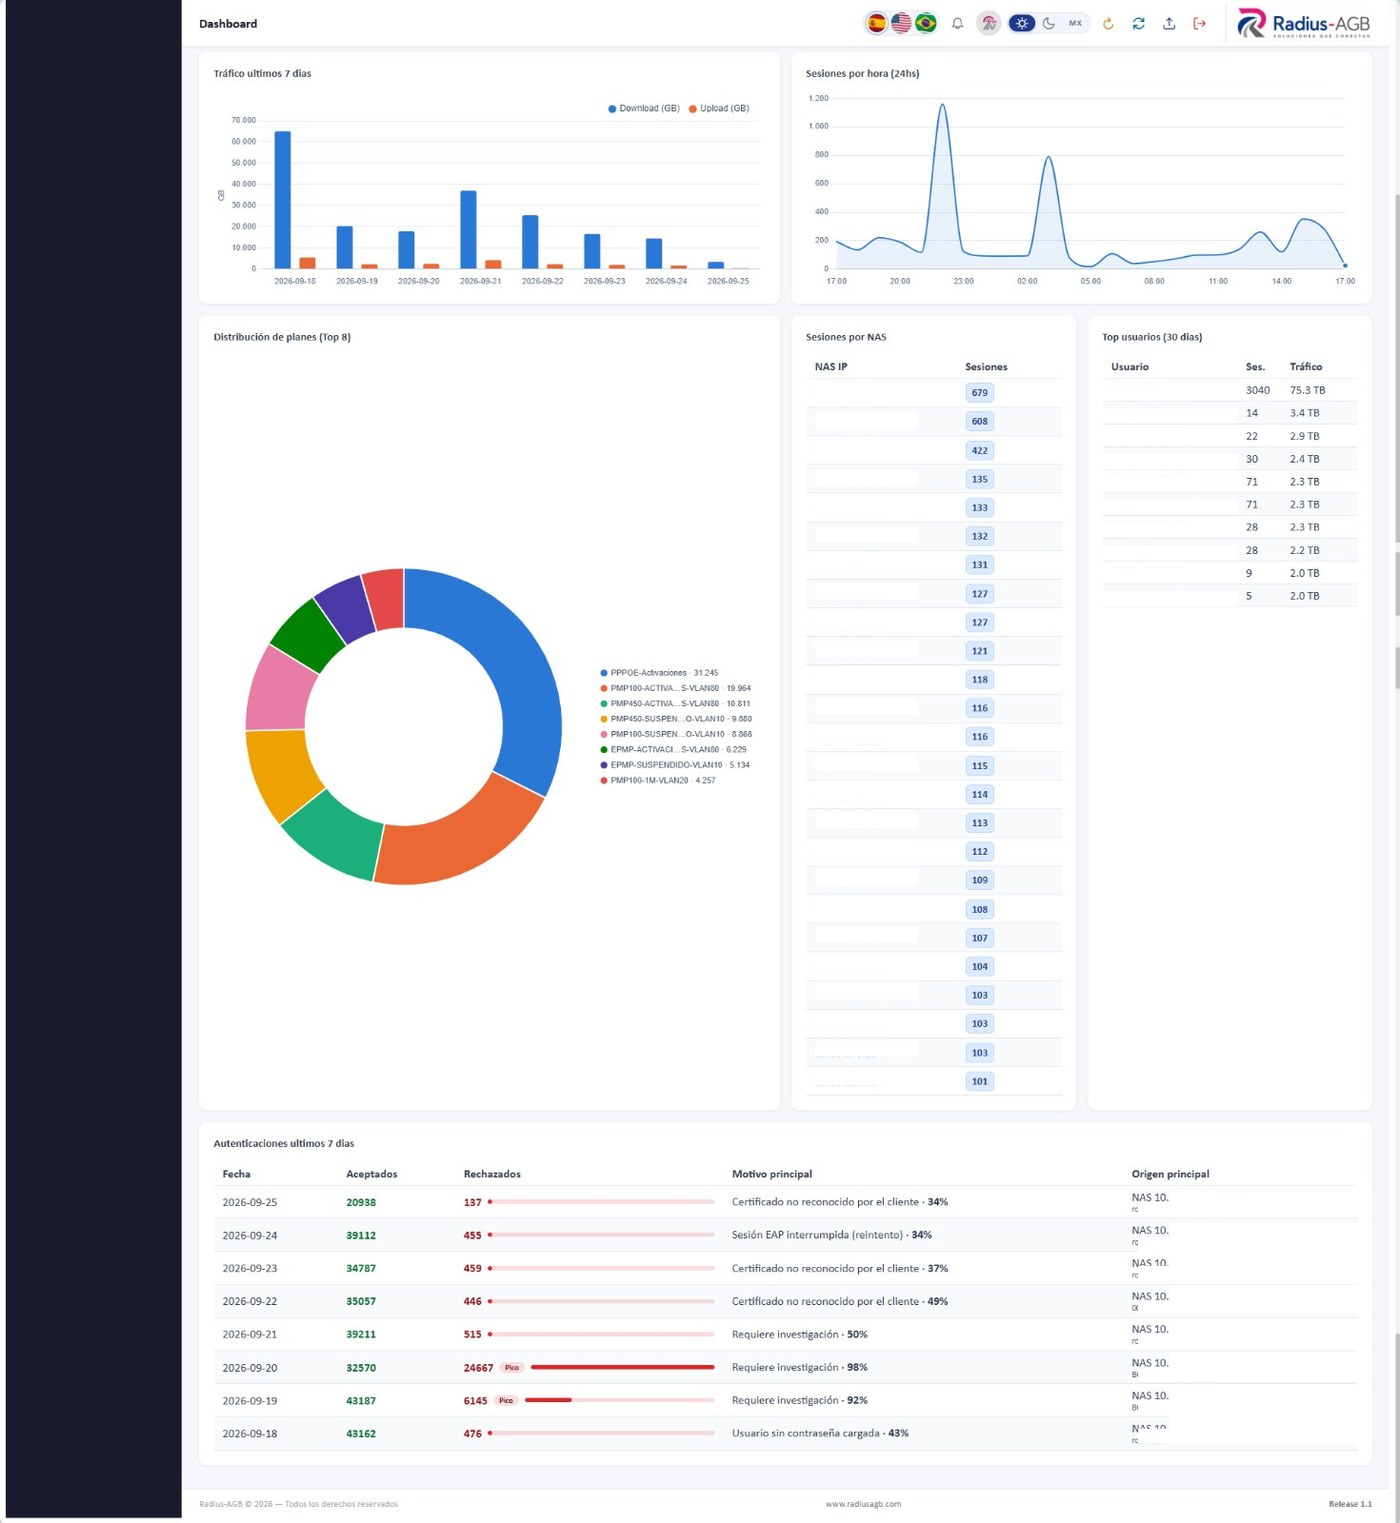This screenshot has width=1400, height=1523.
Task: Click the orange reload arrow icon
Action: 1108,23
